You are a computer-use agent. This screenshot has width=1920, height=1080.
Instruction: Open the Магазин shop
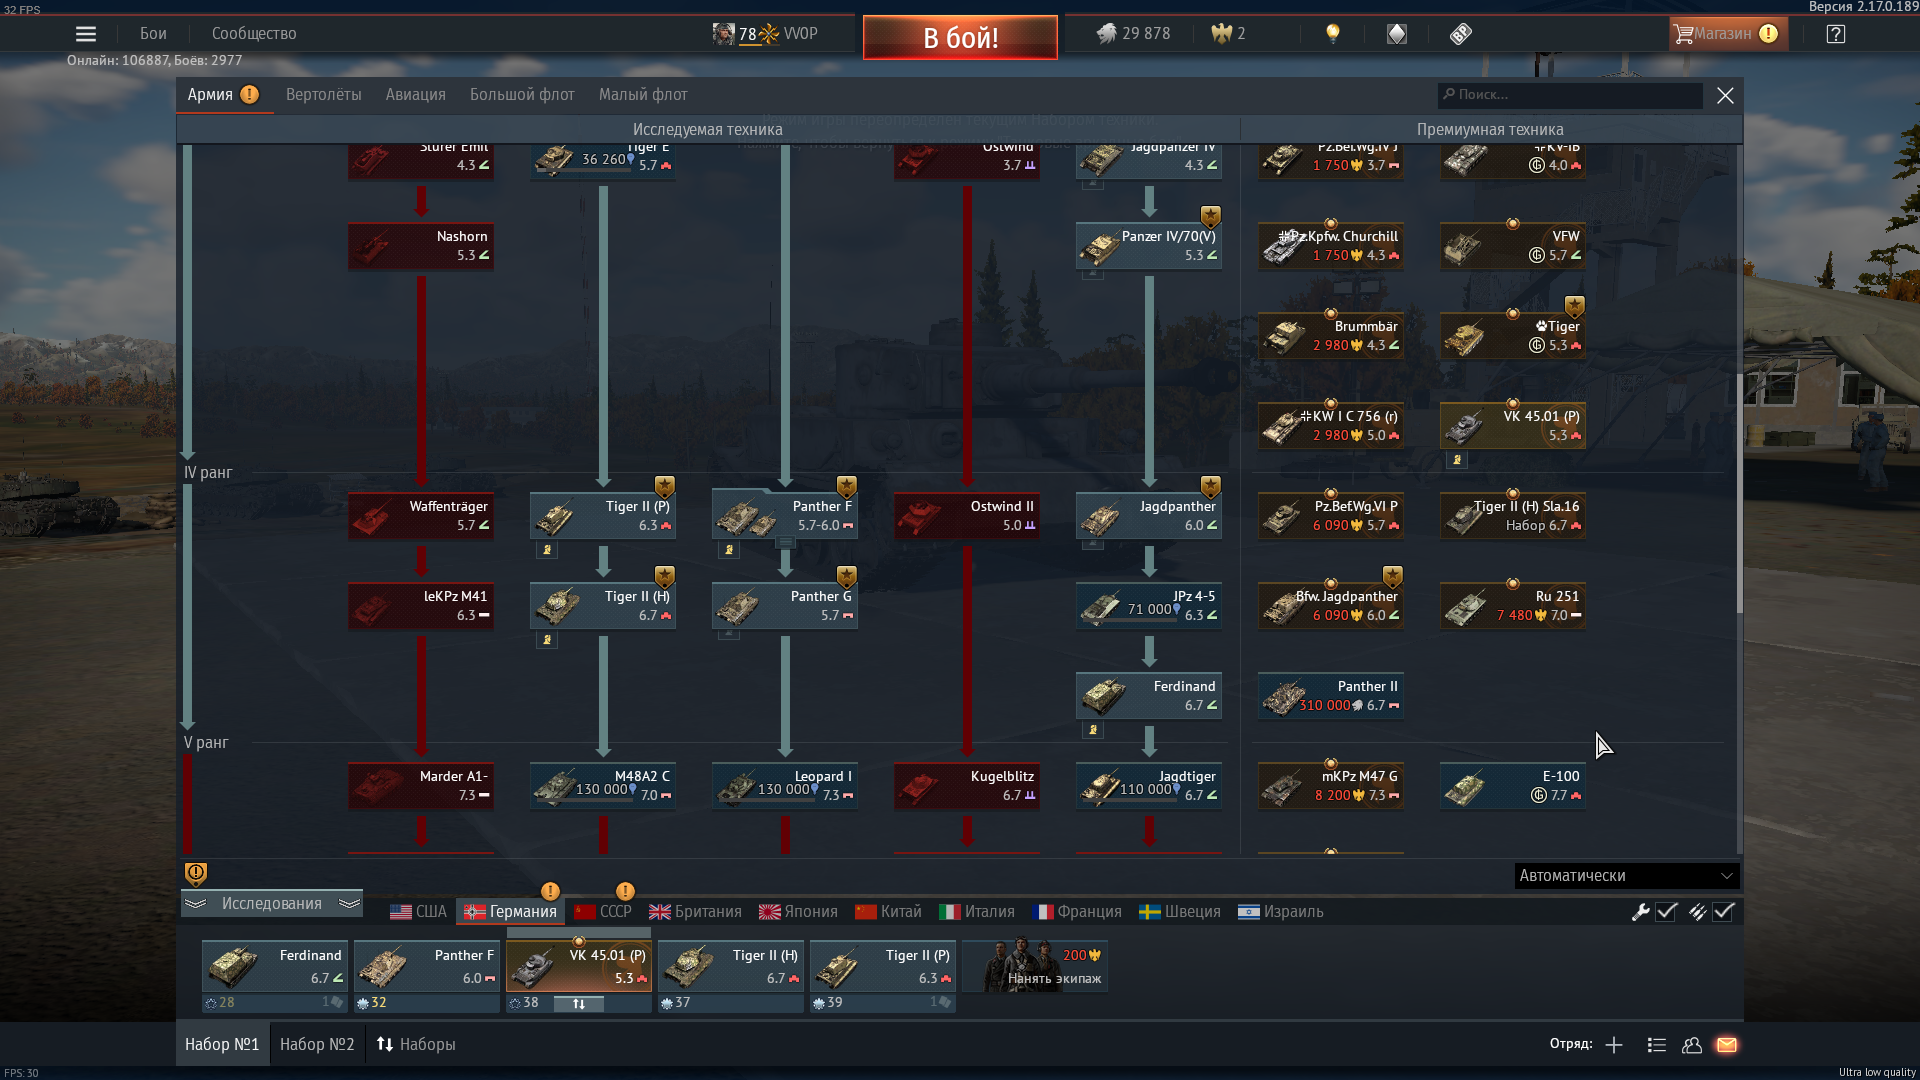[x=1728, y=34]
